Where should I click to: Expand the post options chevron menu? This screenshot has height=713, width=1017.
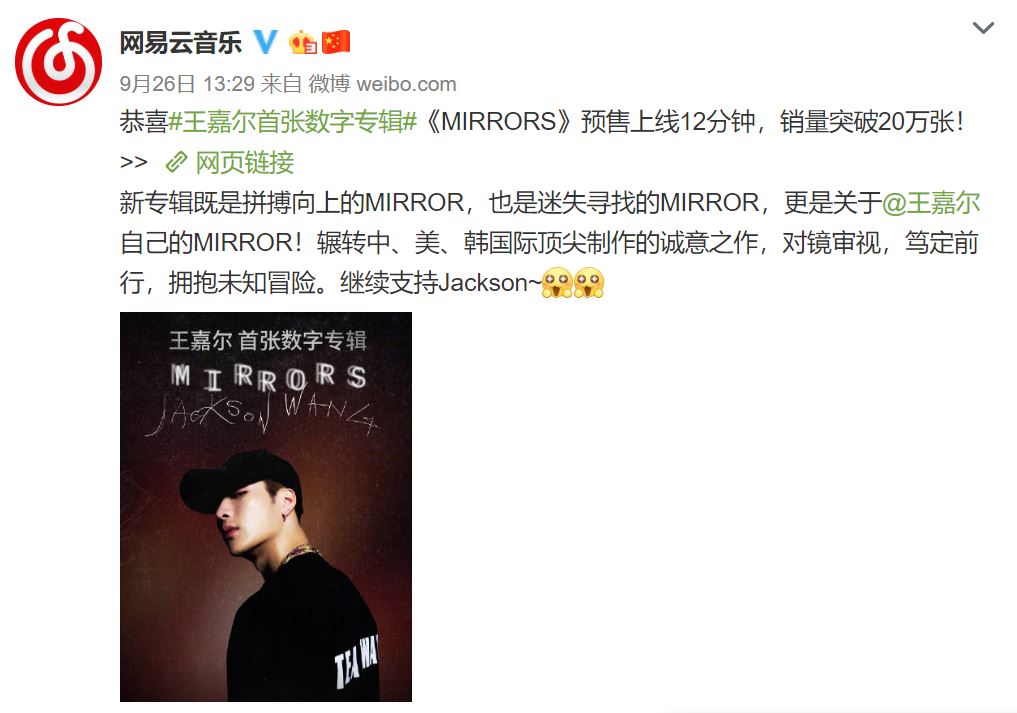(x=983, y=27)
